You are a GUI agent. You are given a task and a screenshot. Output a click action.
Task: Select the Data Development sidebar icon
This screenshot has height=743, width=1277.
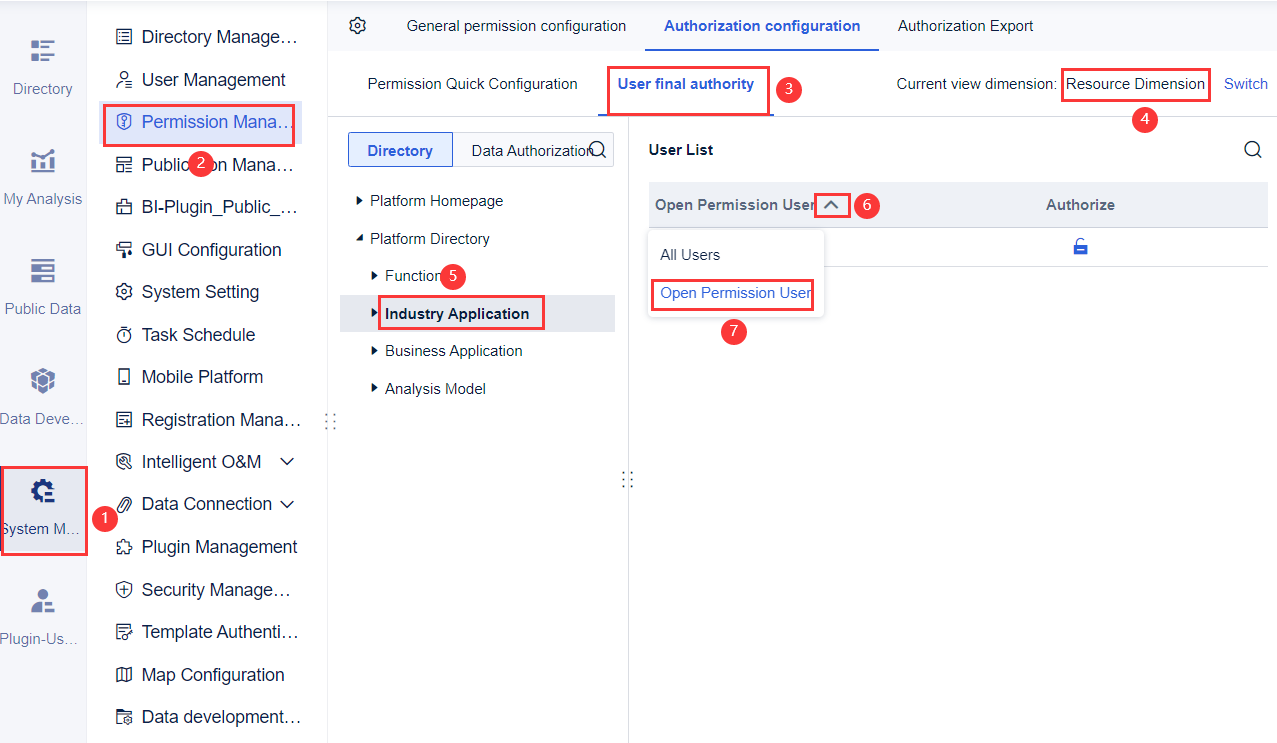click(x=42, y=393)
